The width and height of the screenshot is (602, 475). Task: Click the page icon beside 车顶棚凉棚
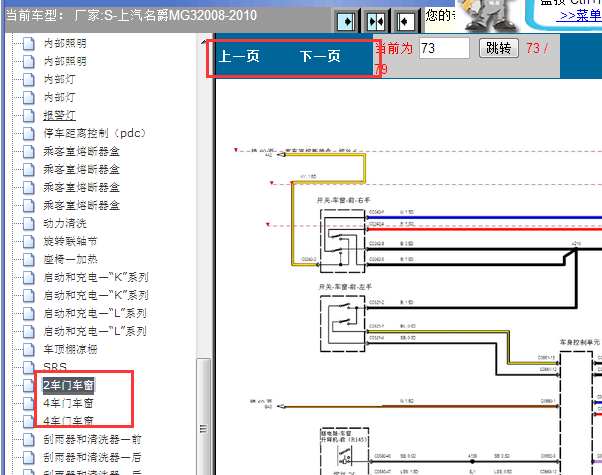tap(29, 349)
